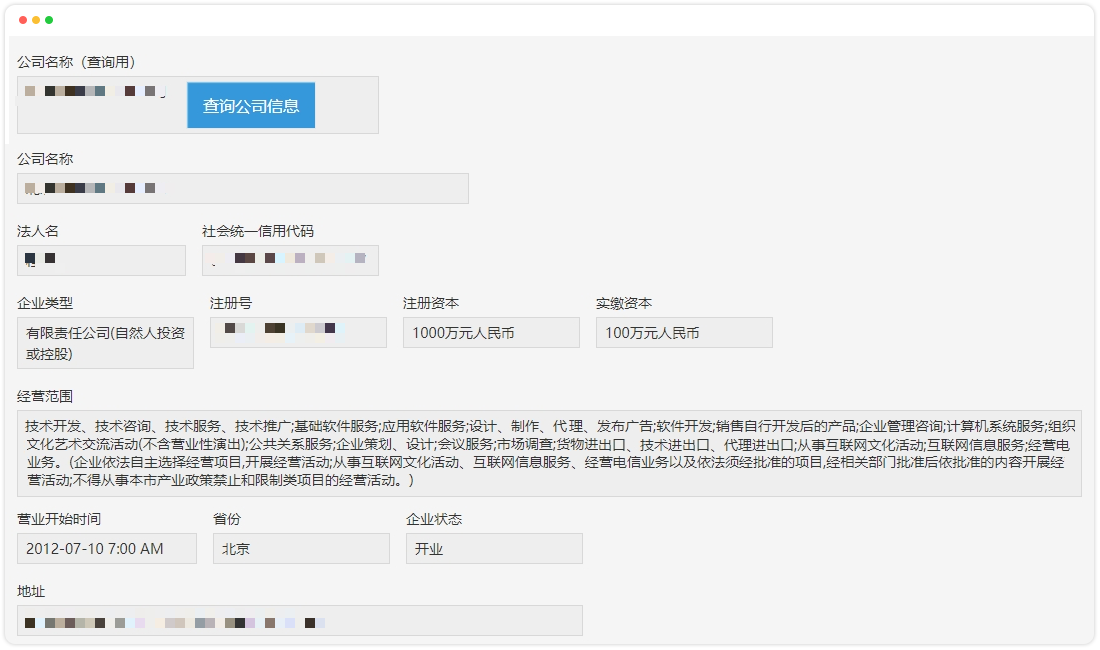Viewport: 1100px width, 650px height.
Task: Click the 省份 label
Action: [227, 519]
